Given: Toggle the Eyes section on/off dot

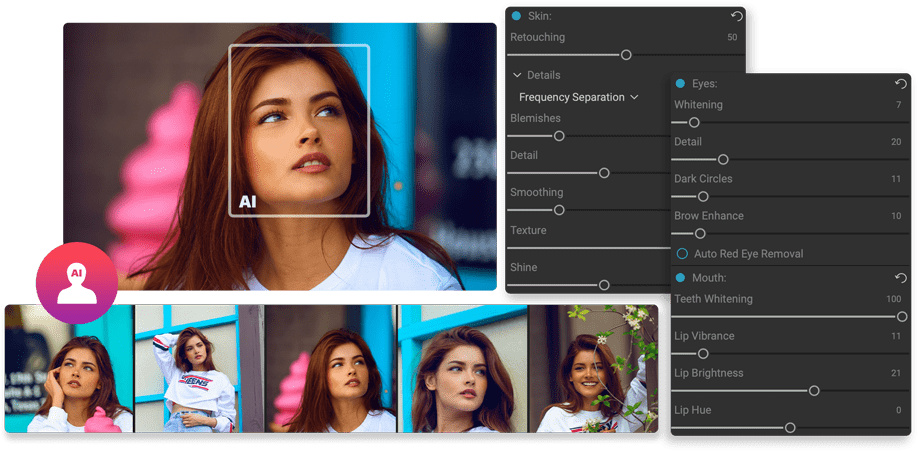Looking at the screenshot, I should pyautogui.click(x=680, y=84).
